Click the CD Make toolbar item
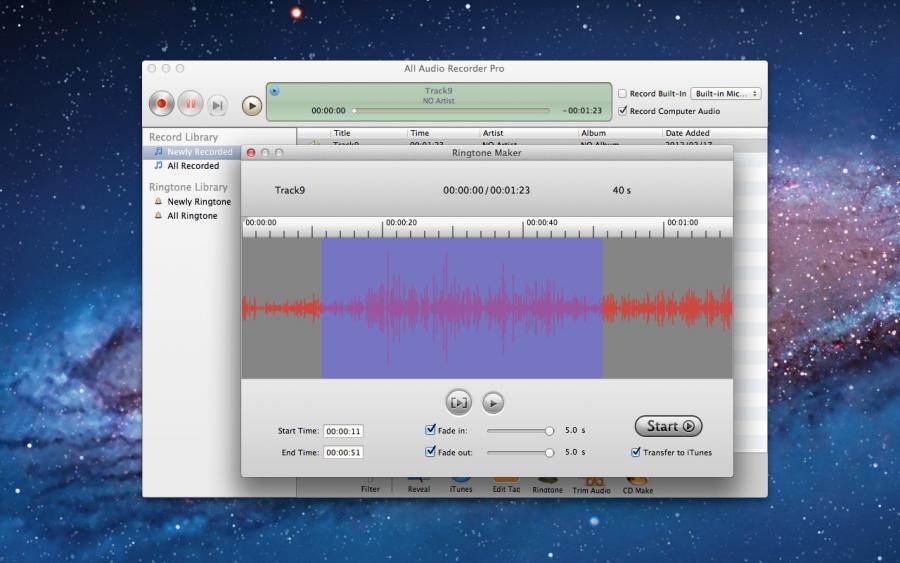 (x=638, y=486)
